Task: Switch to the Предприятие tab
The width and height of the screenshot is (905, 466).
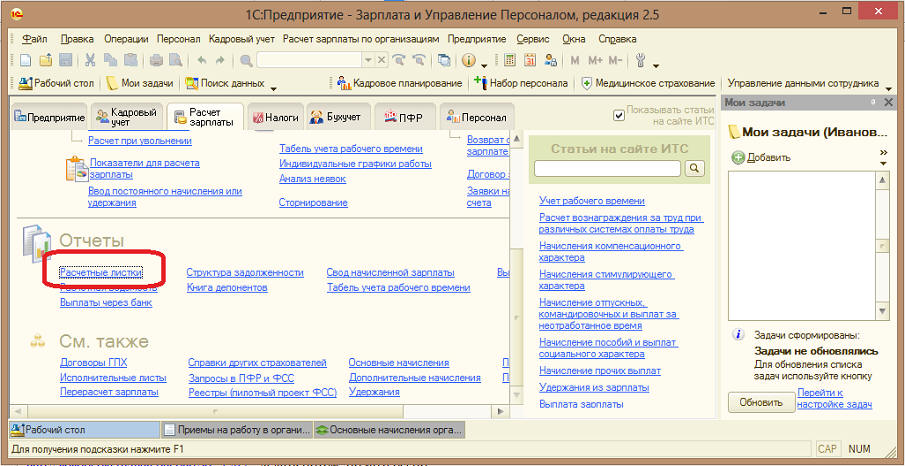Action: tap(49, 117)
